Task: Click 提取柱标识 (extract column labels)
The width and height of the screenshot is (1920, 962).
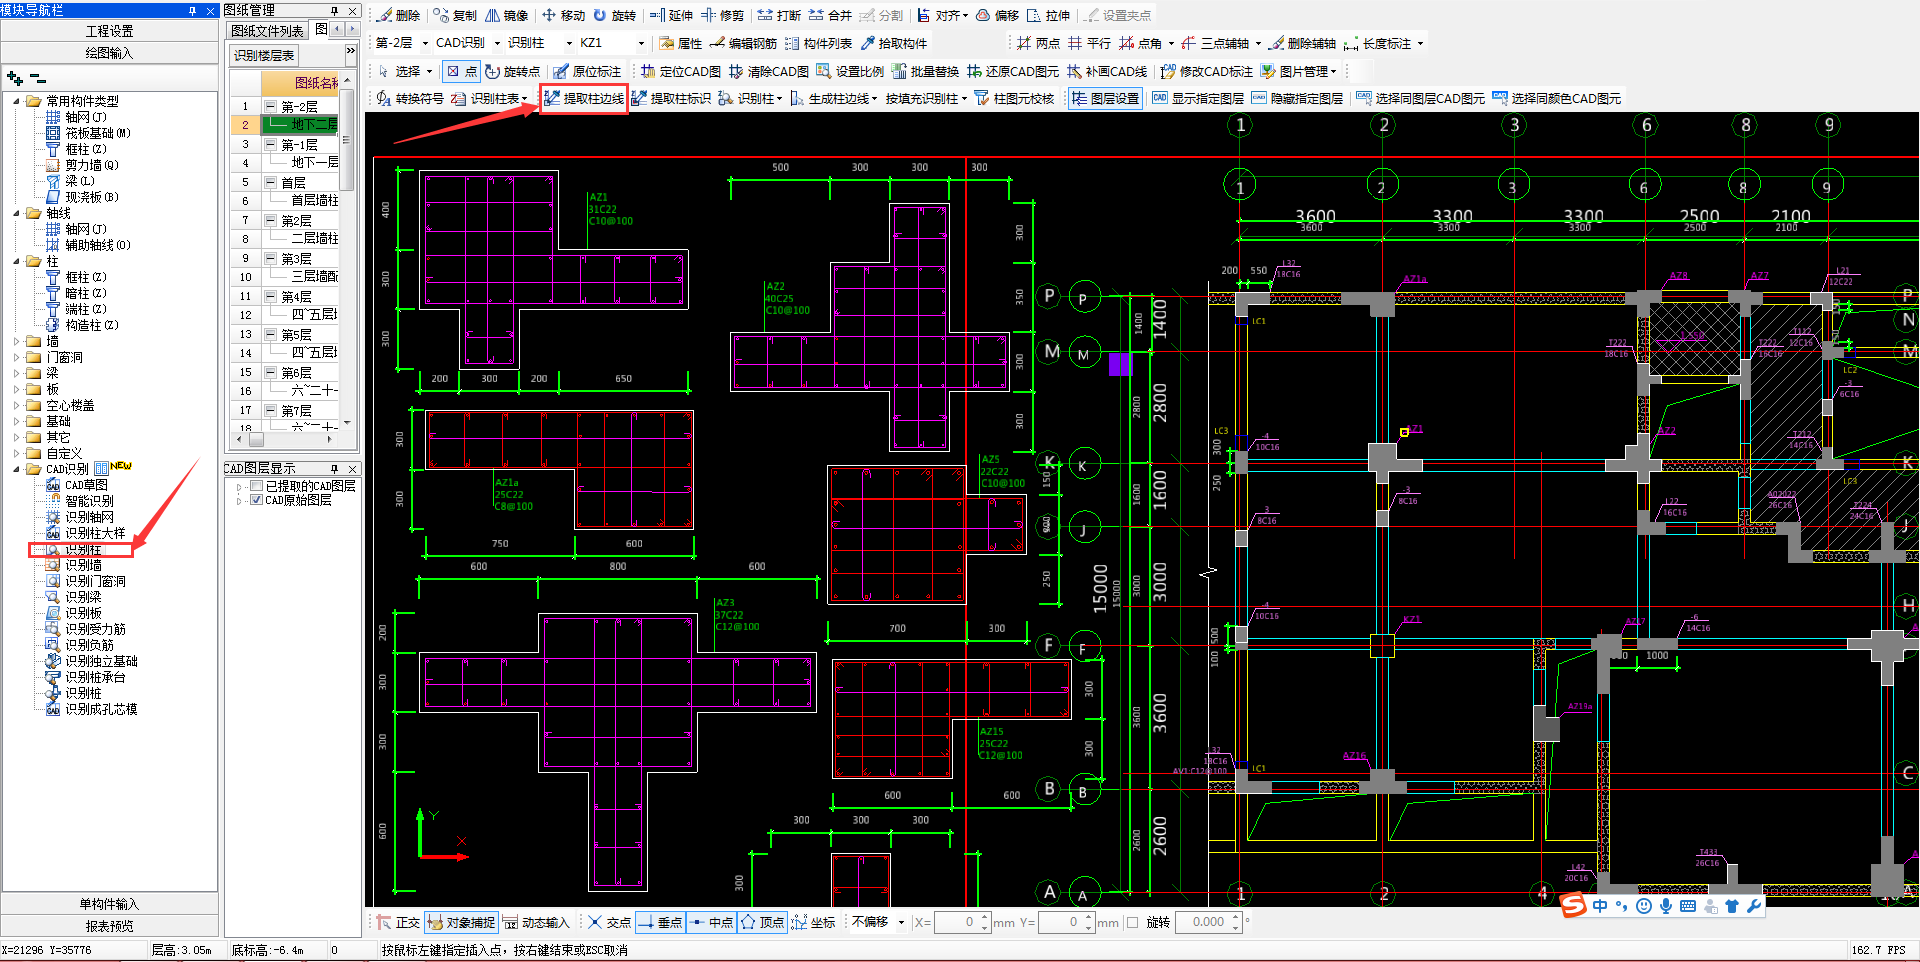Action: tap(671, 98)
